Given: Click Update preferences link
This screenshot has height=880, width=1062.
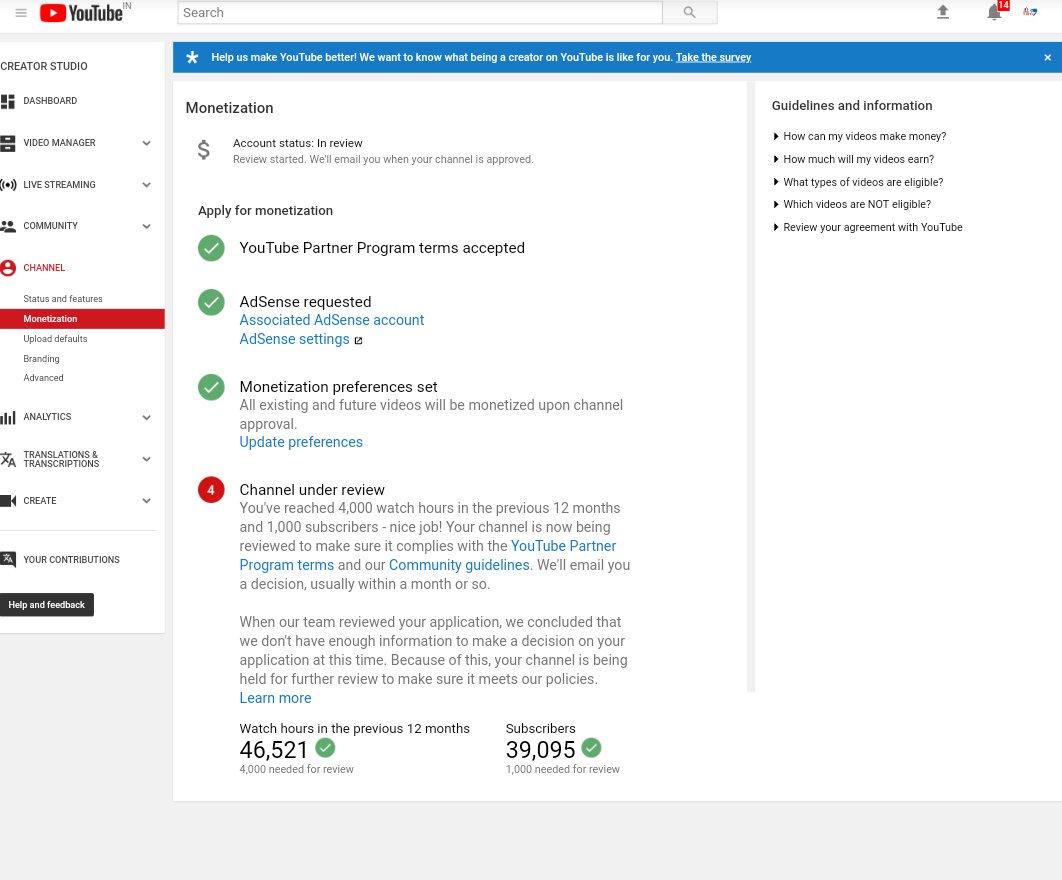Looking at the screenshot, I should [301, 442].
